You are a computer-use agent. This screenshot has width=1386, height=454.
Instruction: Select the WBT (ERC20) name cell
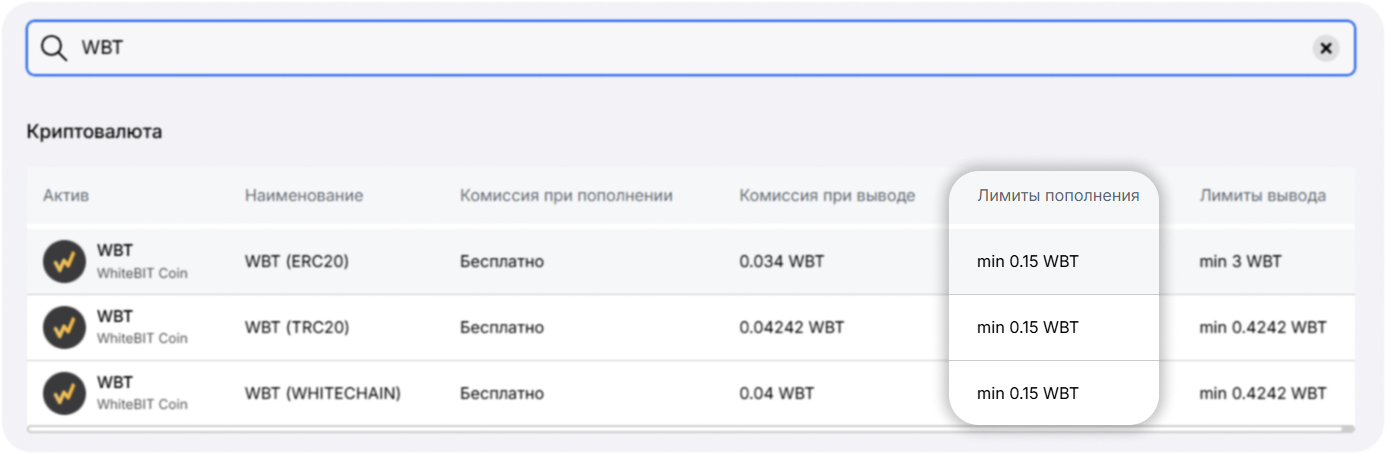coord(296,262)
